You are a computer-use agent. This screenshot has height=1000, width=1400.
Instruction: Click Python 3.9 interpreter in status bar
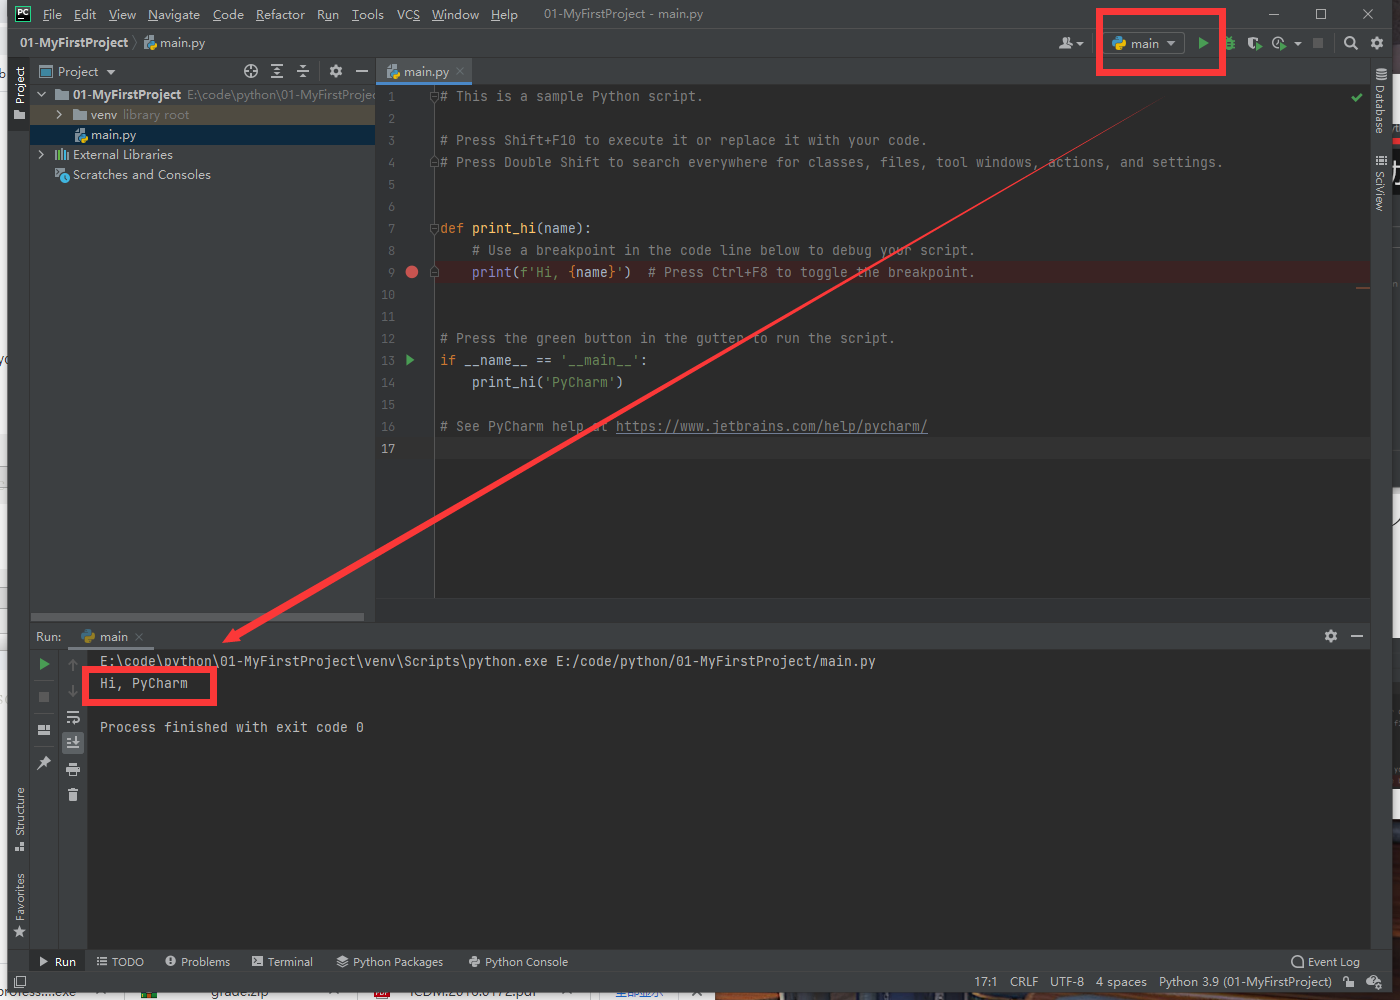(x=1245, y=982)
